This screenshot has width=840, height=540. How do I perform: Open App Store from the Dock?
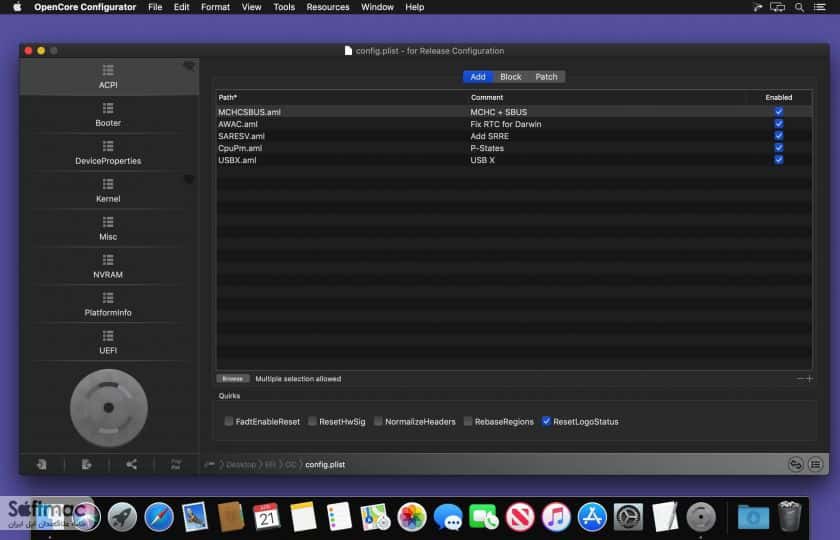click(592, 517)
